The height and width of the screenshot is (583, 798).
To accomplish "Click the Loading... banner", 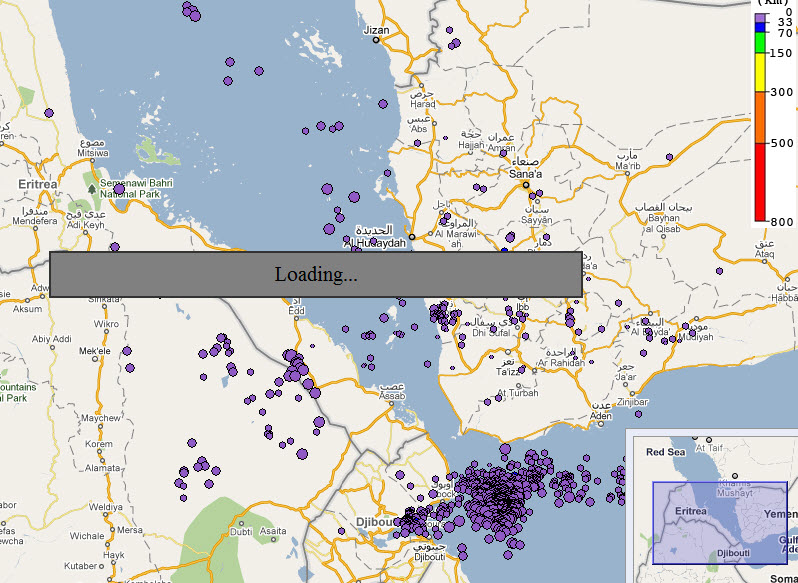I will coord(316,274).
